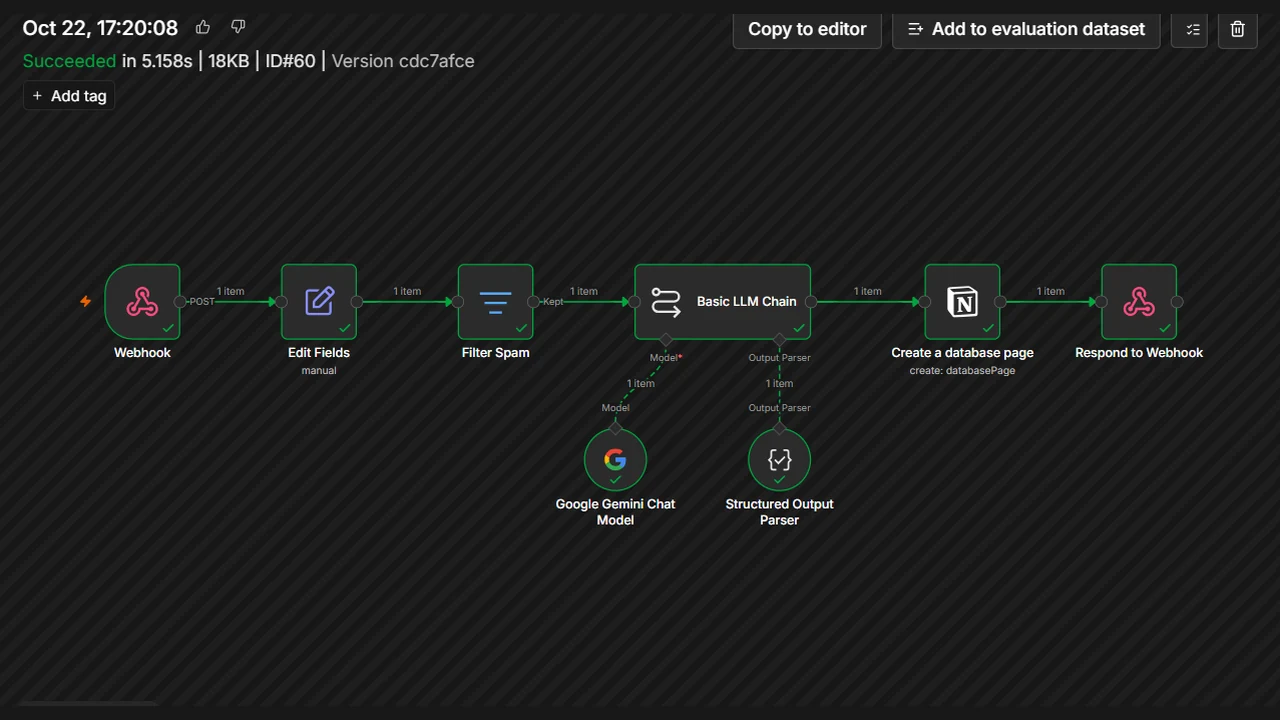Image resolution: width=1280 pixels, height=720 pixels.
Task: Open the Respond to Webhook node
Action: [x=1139, y=301]
